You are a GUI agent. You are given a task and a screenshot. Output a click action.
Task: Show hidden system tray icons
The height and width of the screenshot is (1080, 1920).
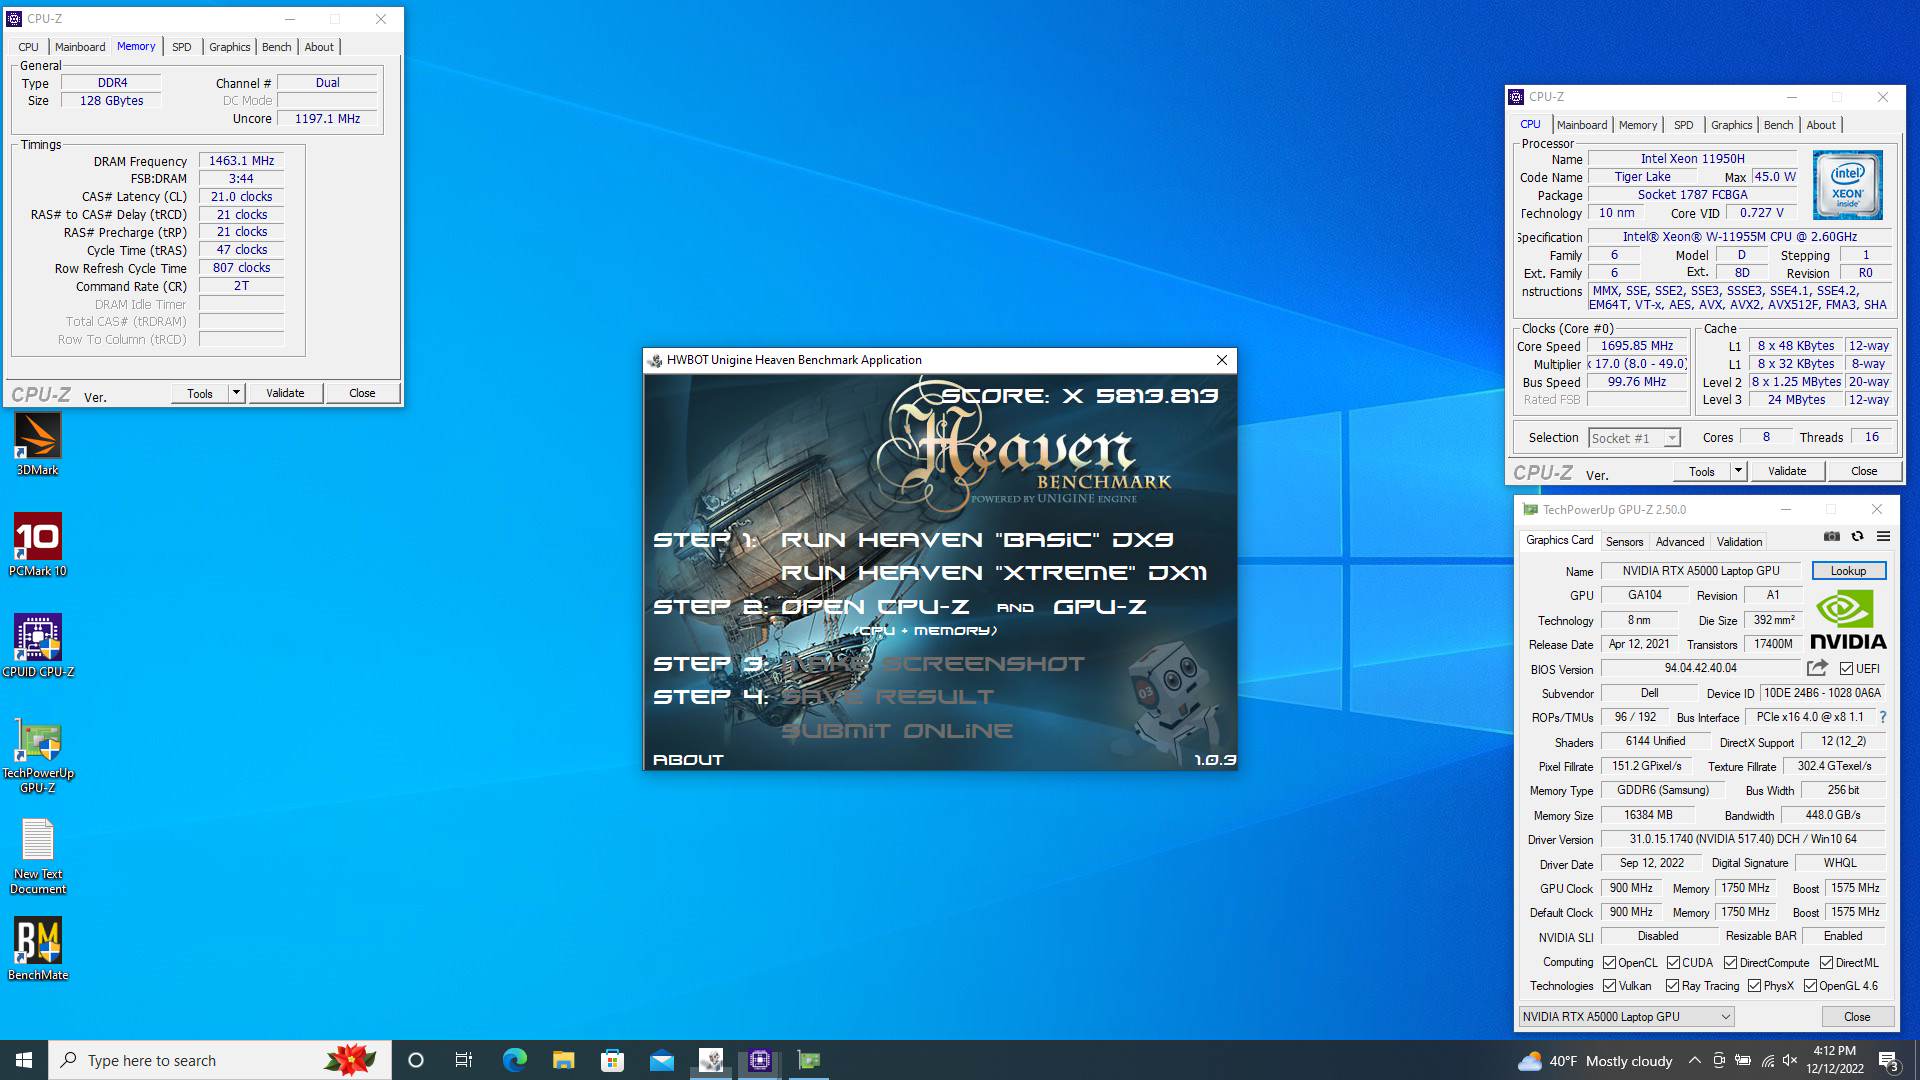coord(1694,1060)
